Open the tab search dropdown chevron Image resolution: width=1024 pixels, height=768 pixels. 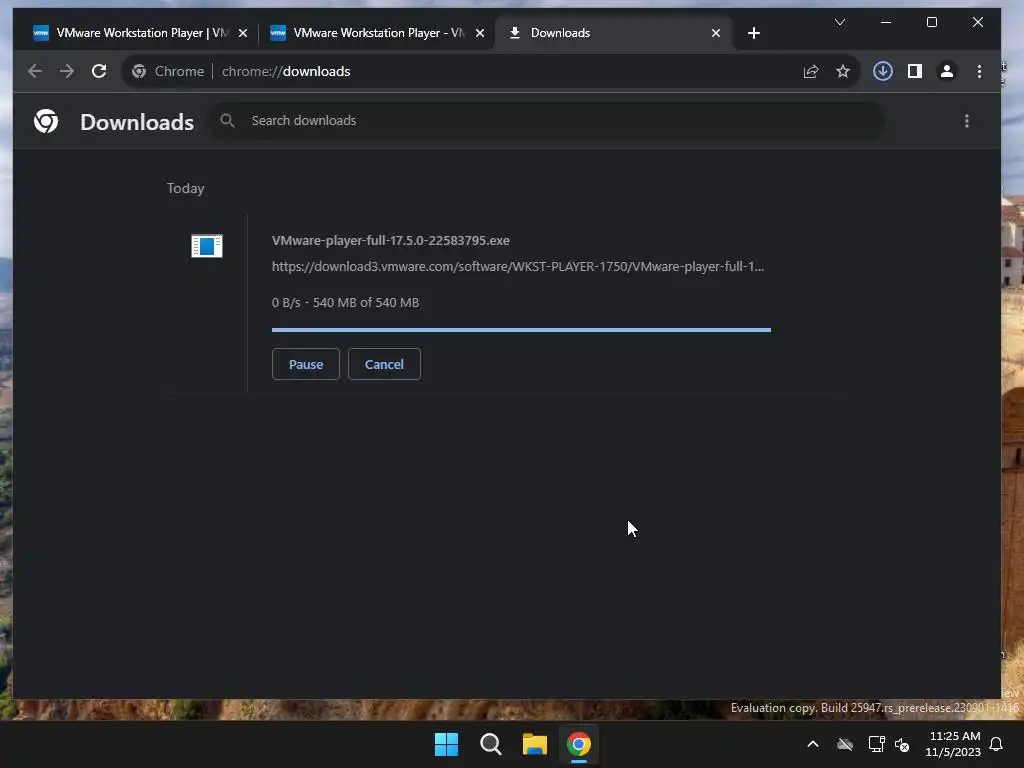(840, 22)
